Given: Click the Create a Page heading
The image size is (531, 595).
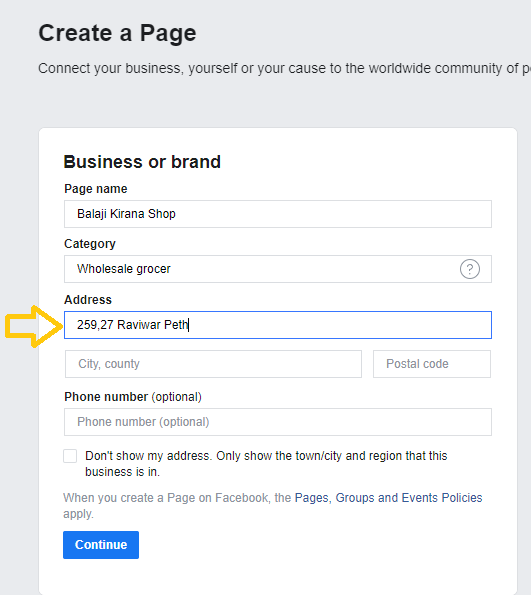Looking at the screenshot, I should coord(117,33).
